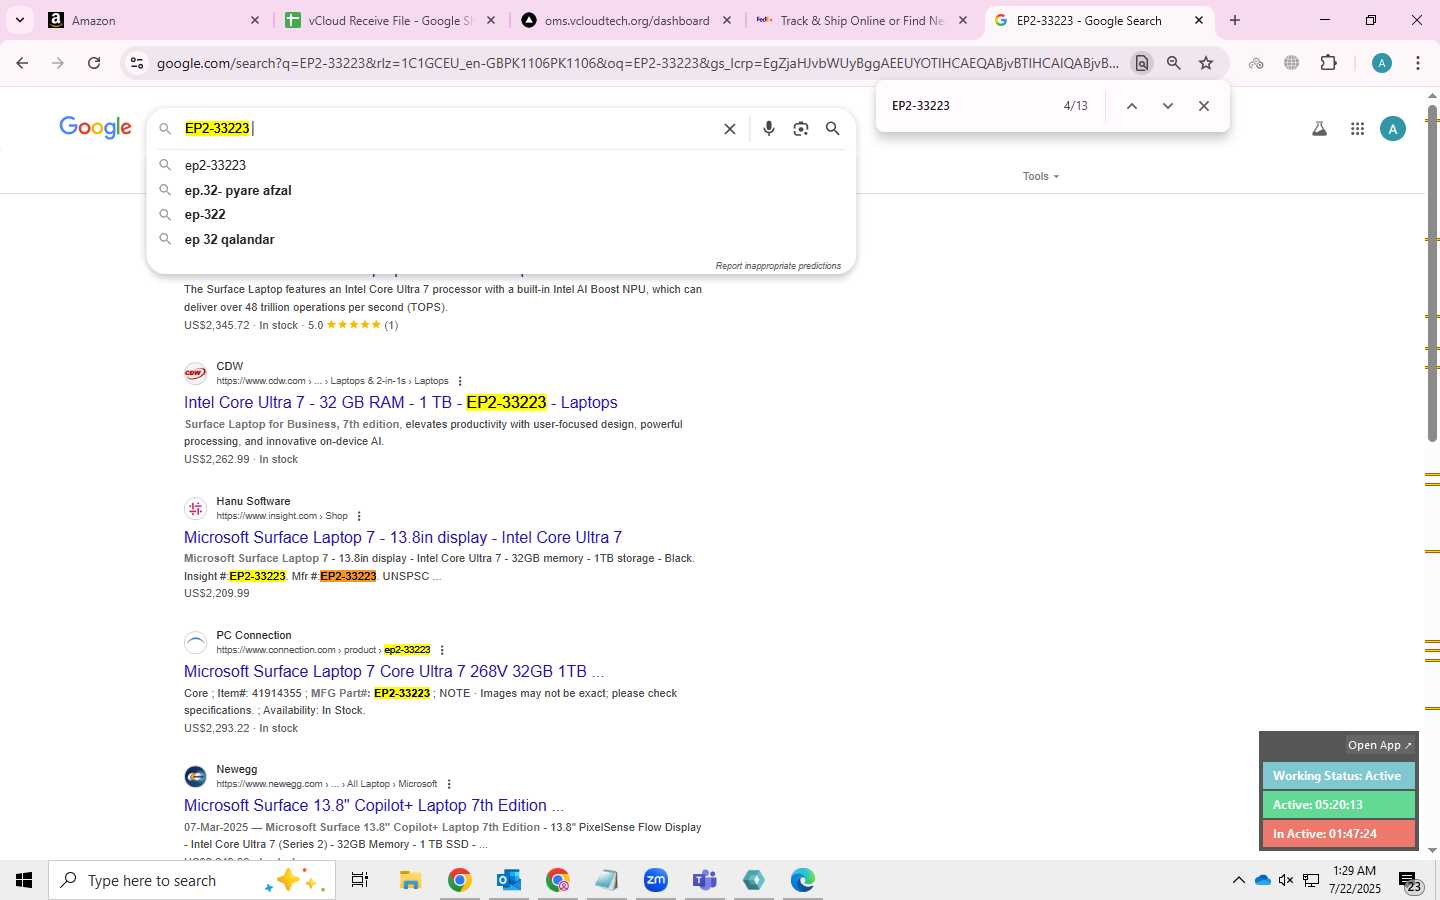
Task: Select the ep2-33223 suggestion
Action: pos(500,165)
